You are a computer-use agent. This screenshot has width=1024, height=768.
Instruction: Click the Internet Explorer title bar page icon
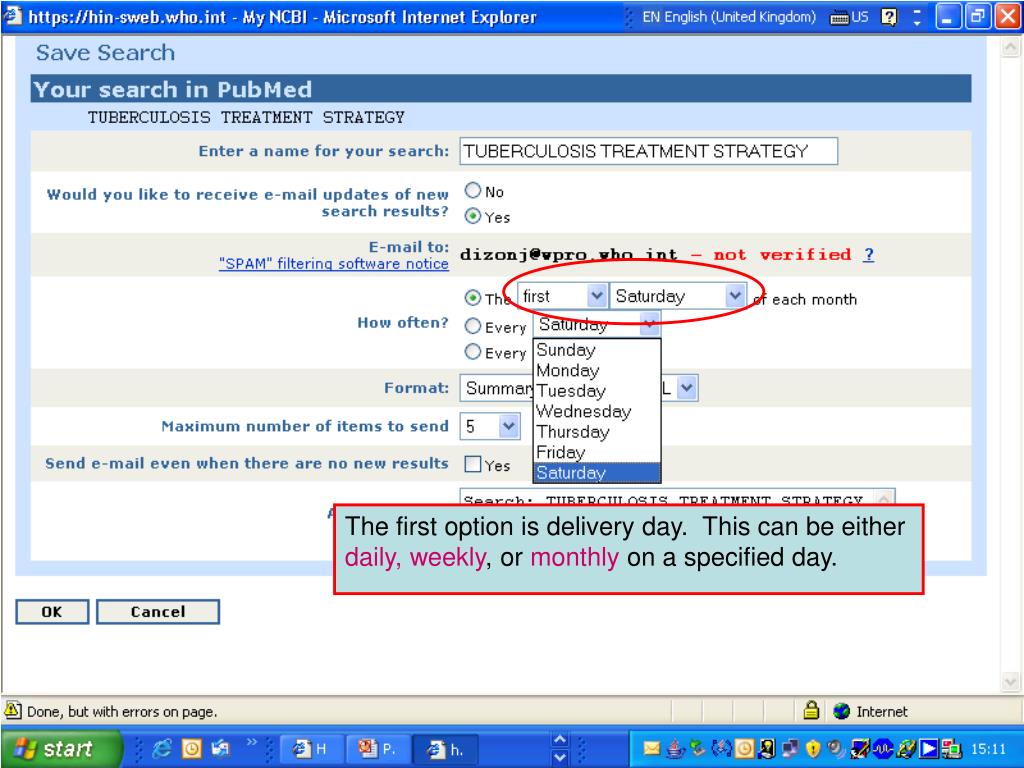(12, 16)
